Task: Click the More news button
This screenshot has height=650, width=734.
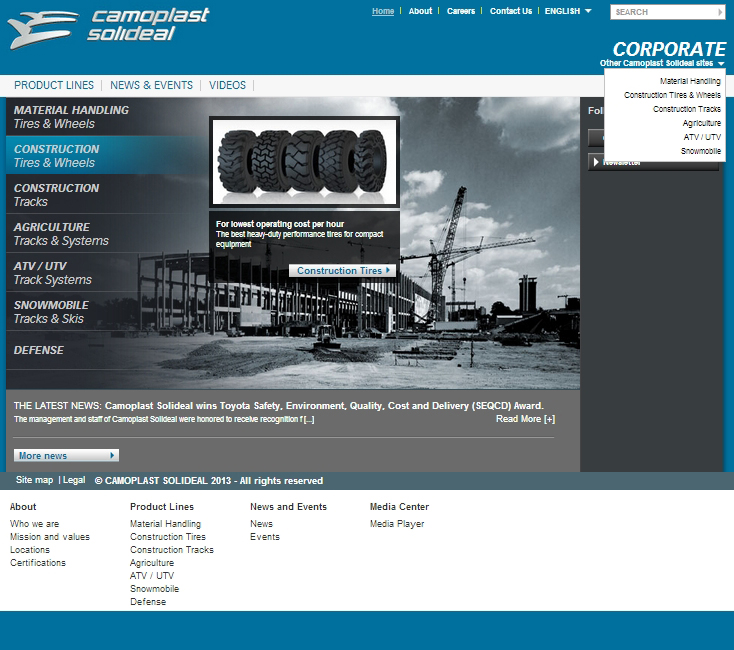Action: [x=66, y=455]
